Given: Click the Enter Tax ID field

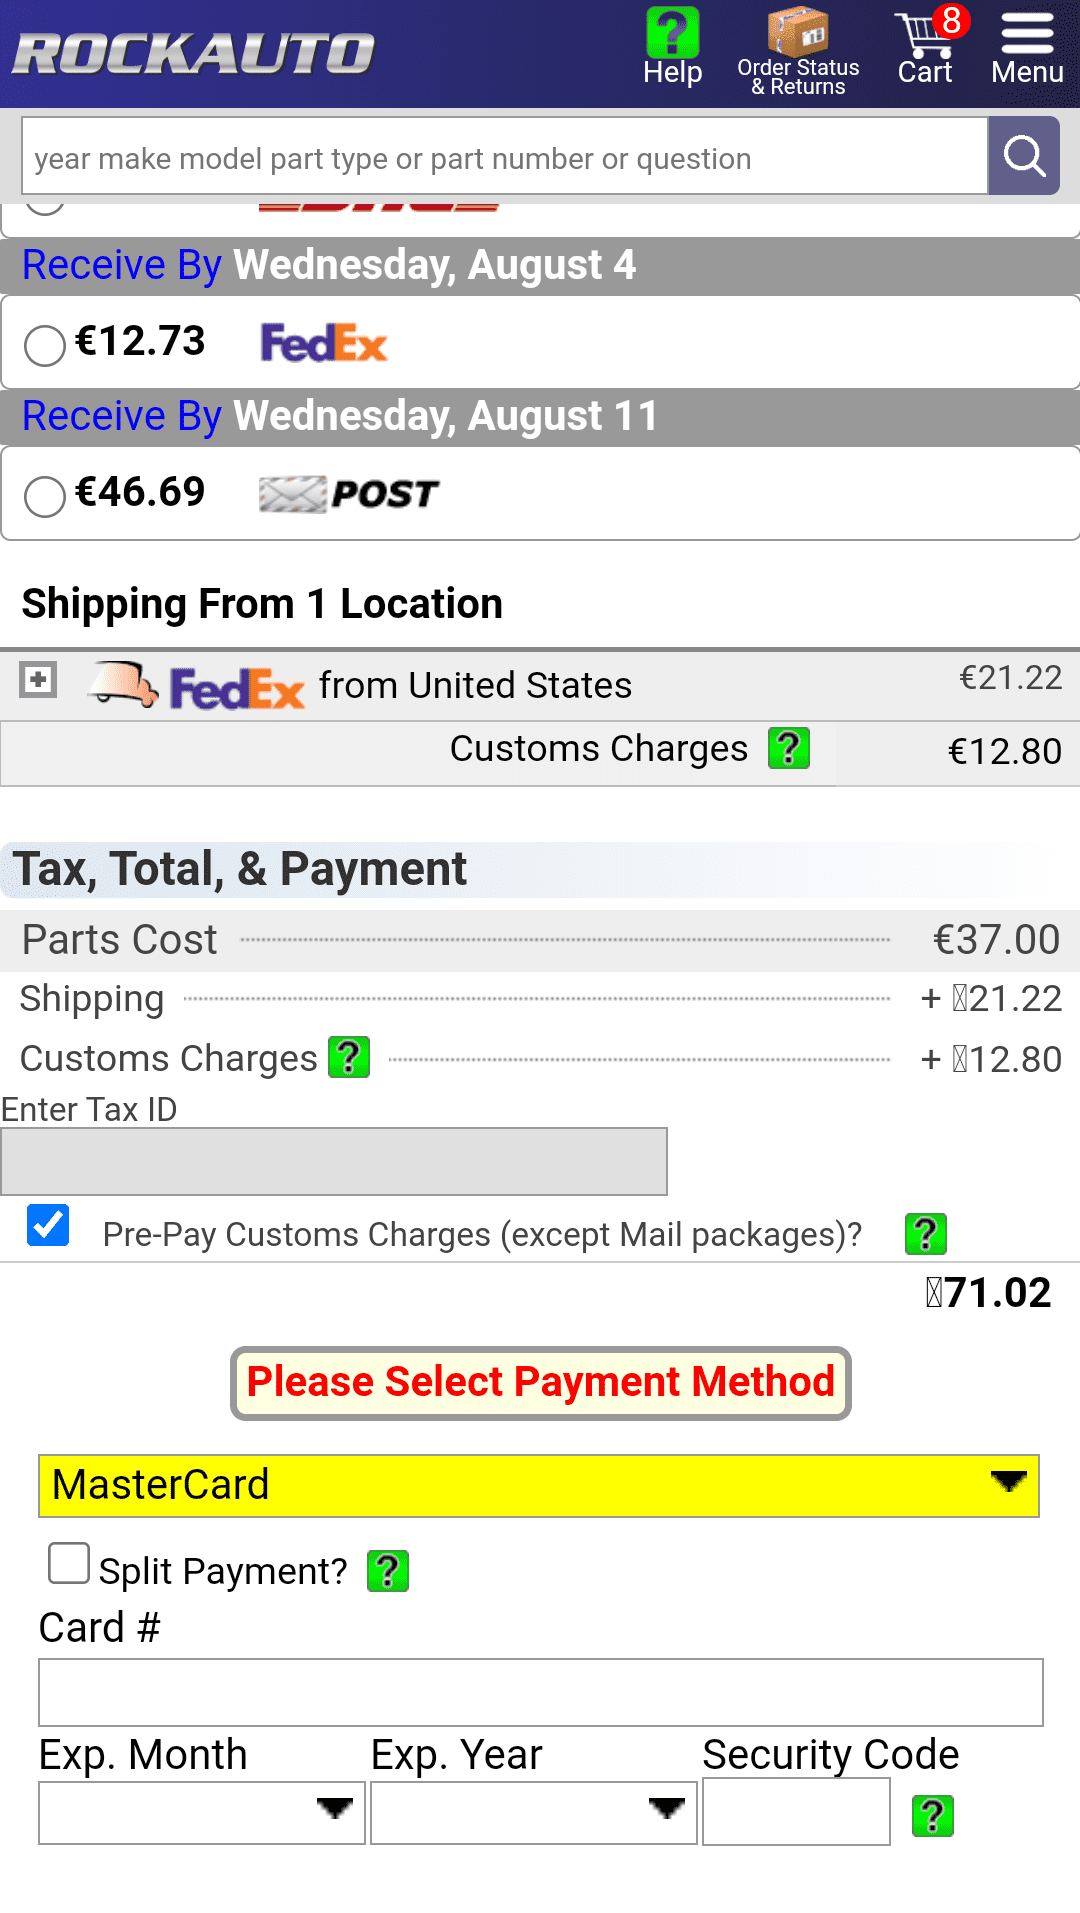Looking at the screenshot, I should 334,1161.
